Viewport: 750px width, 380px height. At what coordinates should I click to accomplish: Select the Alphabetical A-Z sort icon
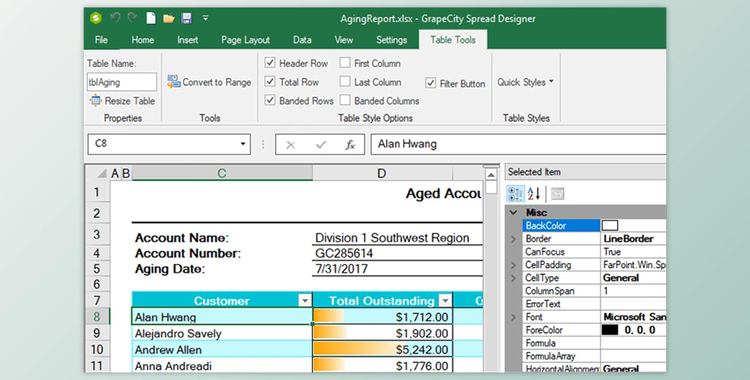534,194
